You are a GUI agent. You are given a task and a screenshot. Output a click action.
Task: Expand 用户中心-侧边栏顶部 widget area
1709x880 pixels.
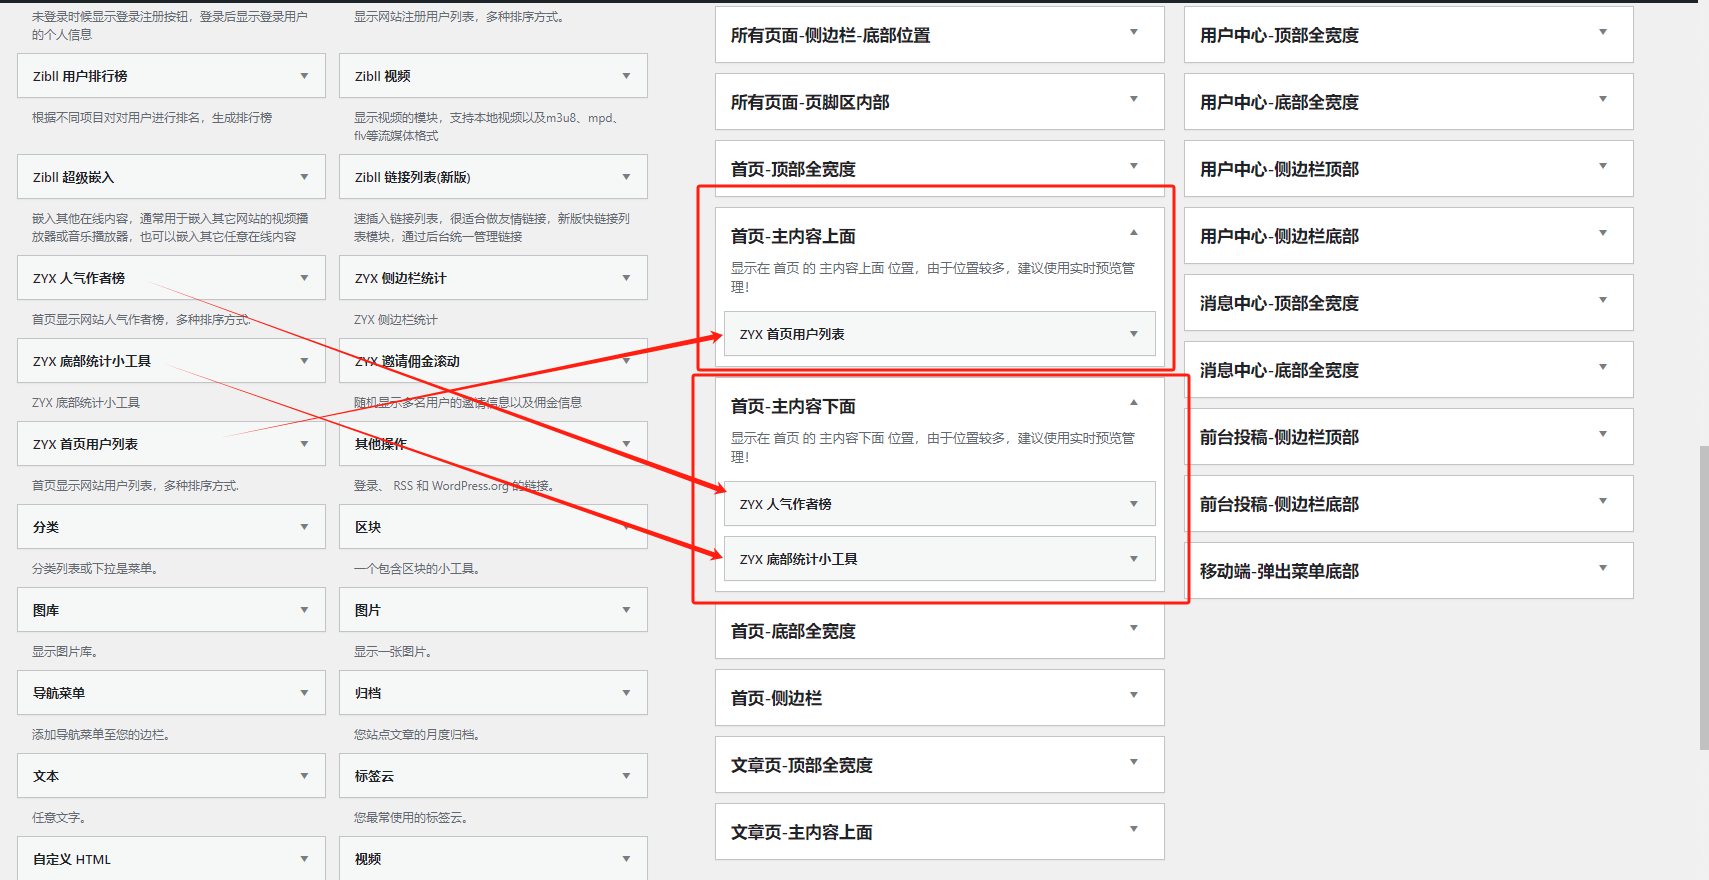point(1602,167)
